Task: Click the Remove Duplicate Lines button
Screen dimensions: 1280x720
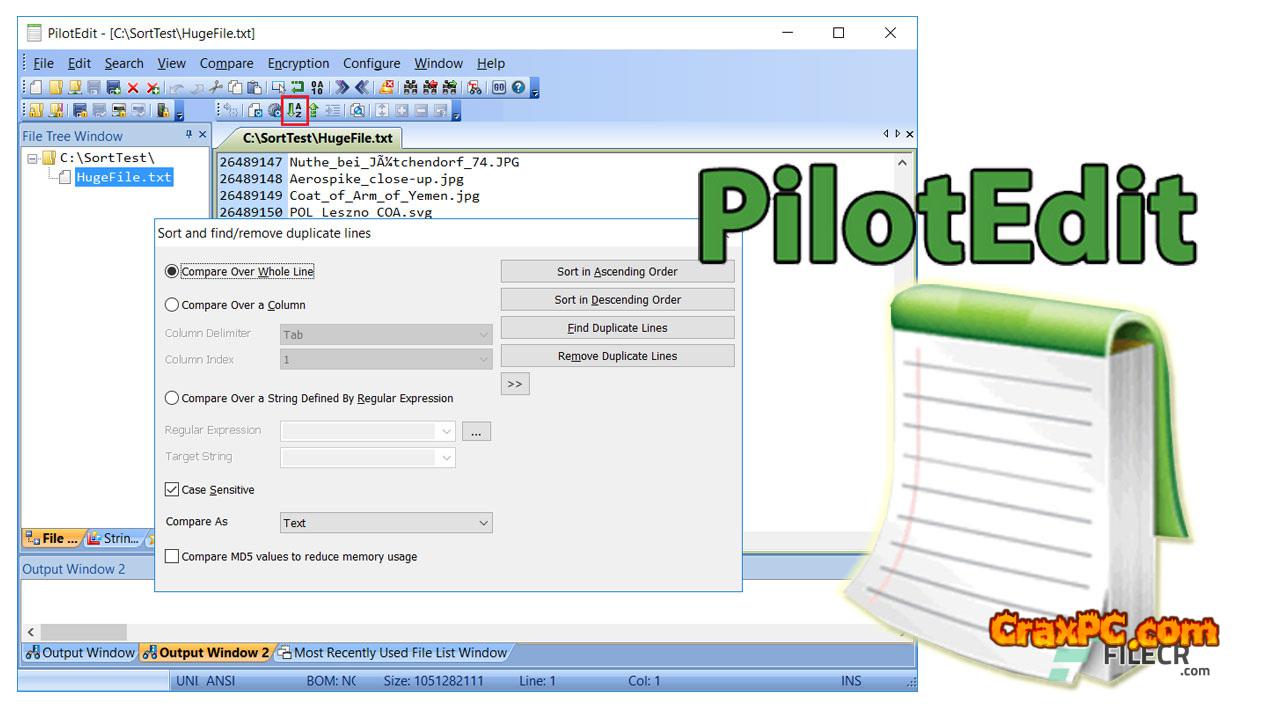Action: click(x=617, y=355)
